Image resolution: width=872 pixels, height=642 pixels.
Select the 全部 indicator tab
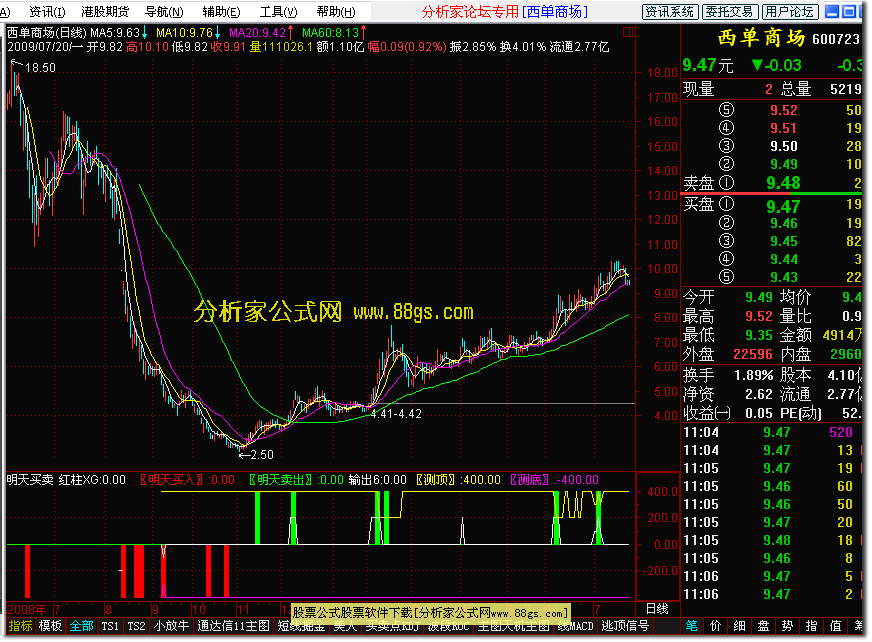[81, 626]
